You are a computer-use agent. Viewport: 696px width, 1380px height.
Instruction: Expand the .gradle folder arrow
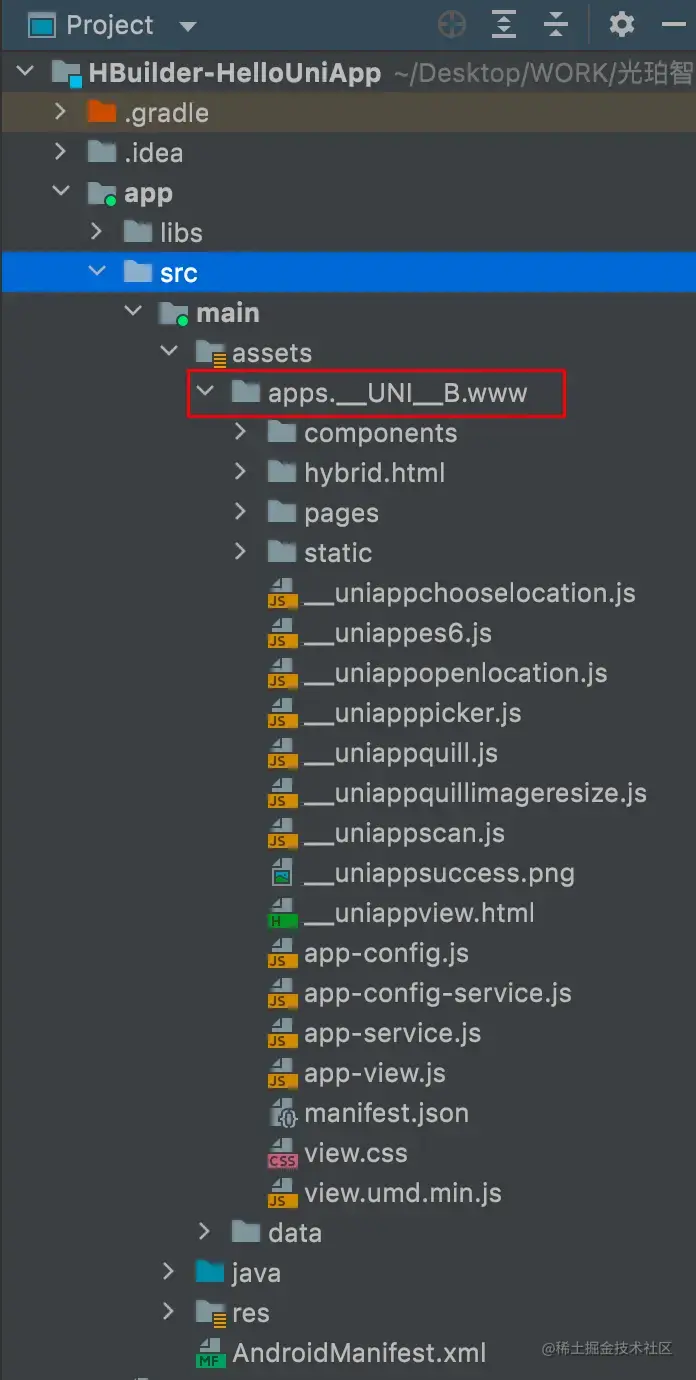click(60, 112)
